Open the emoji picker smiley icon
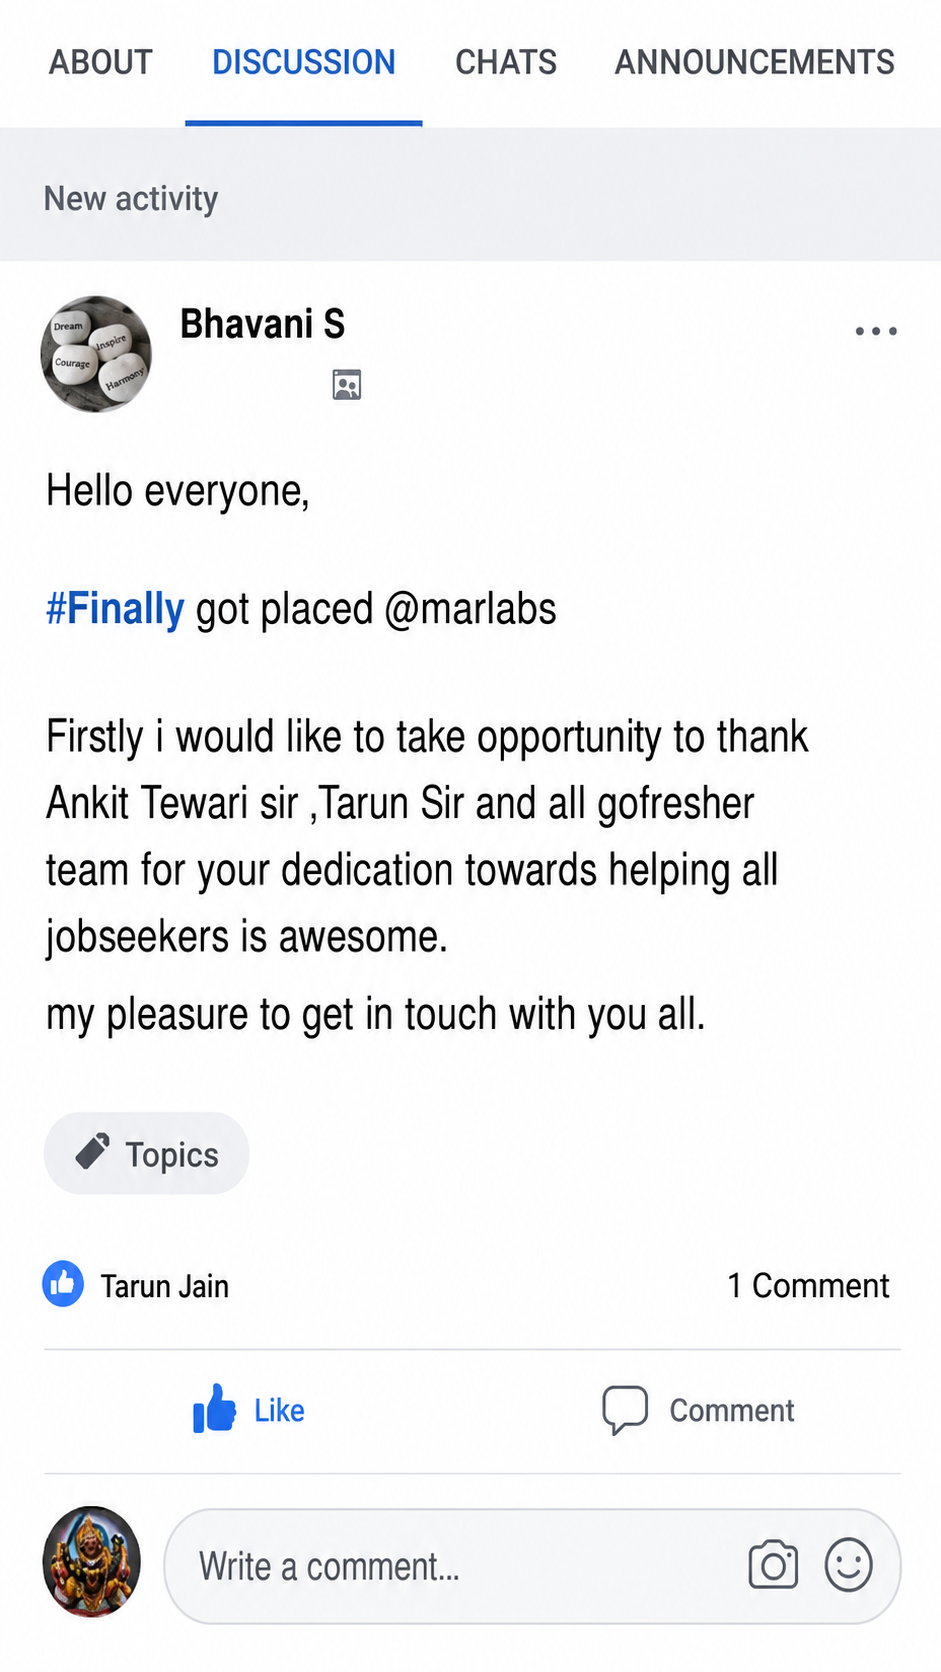The height and width of the screenshot is (1672, 941). tap(849, 1565)
